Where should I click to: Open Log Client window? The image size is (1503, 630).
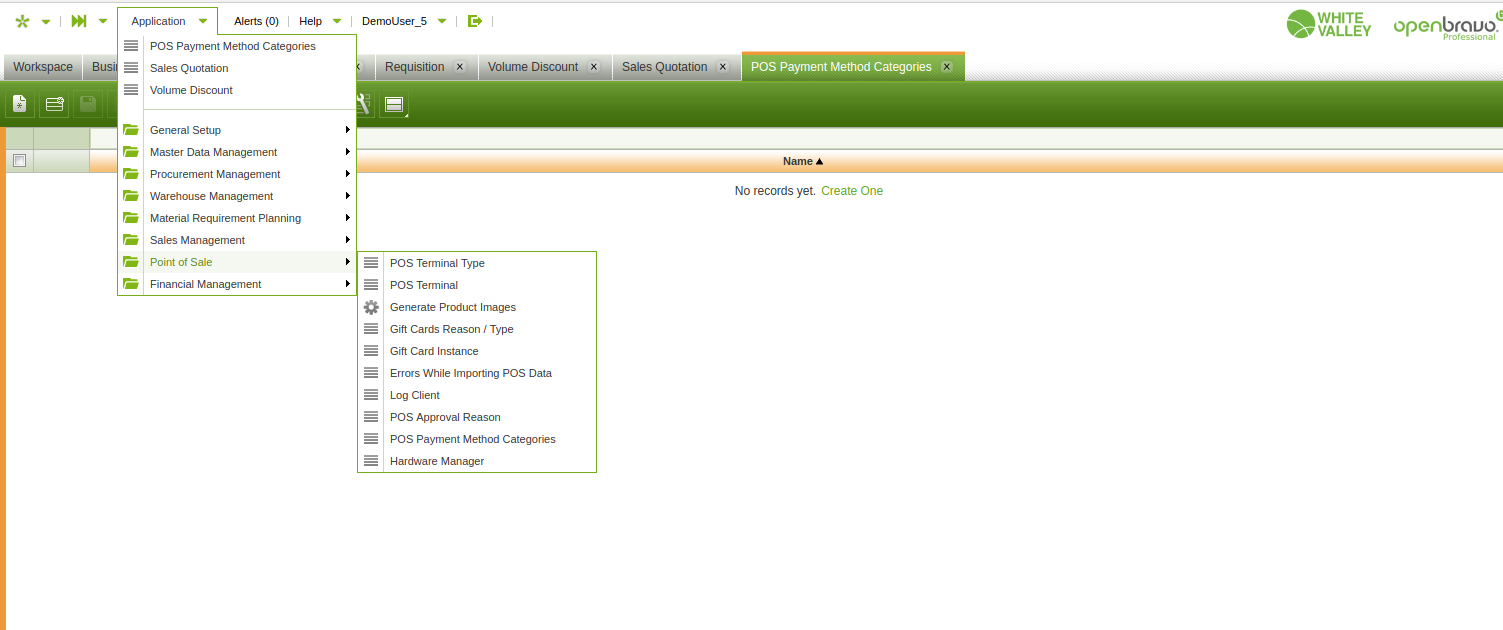(x=477, y=395)
